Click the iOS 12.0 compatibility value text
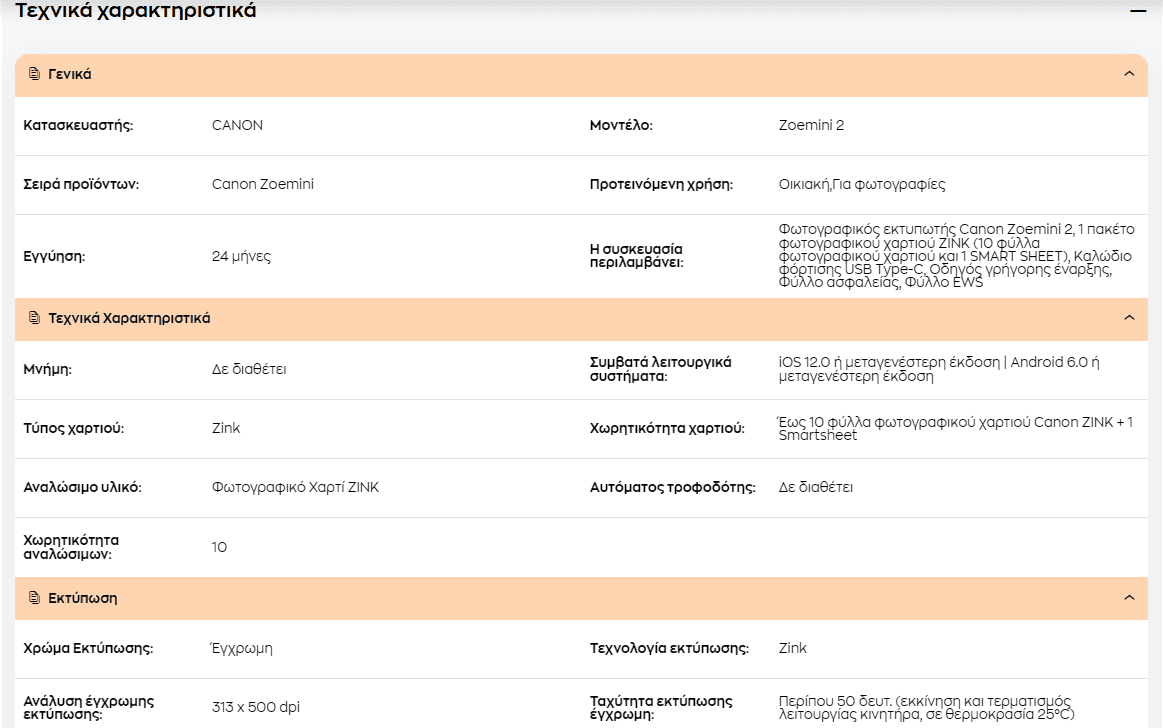1163x728 pixels. 939,369
